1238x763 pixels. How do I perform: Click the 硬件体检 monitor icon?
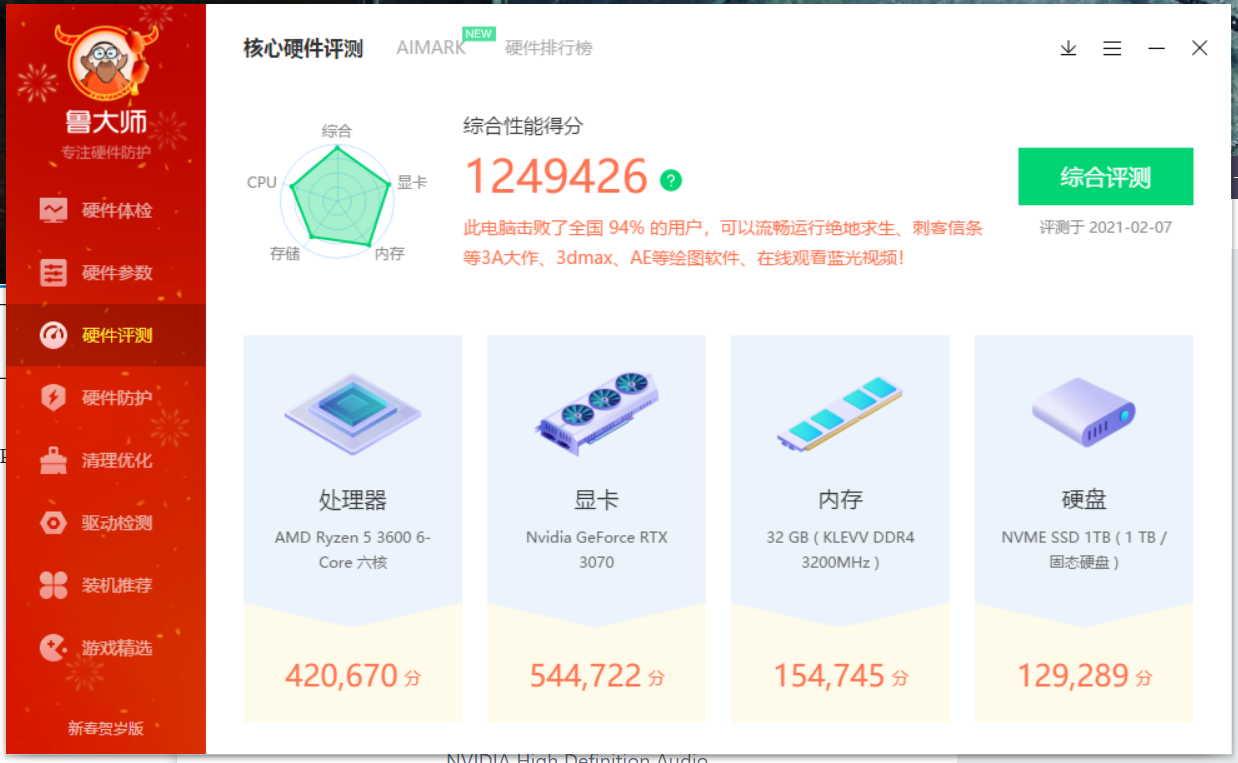point(53,211)
